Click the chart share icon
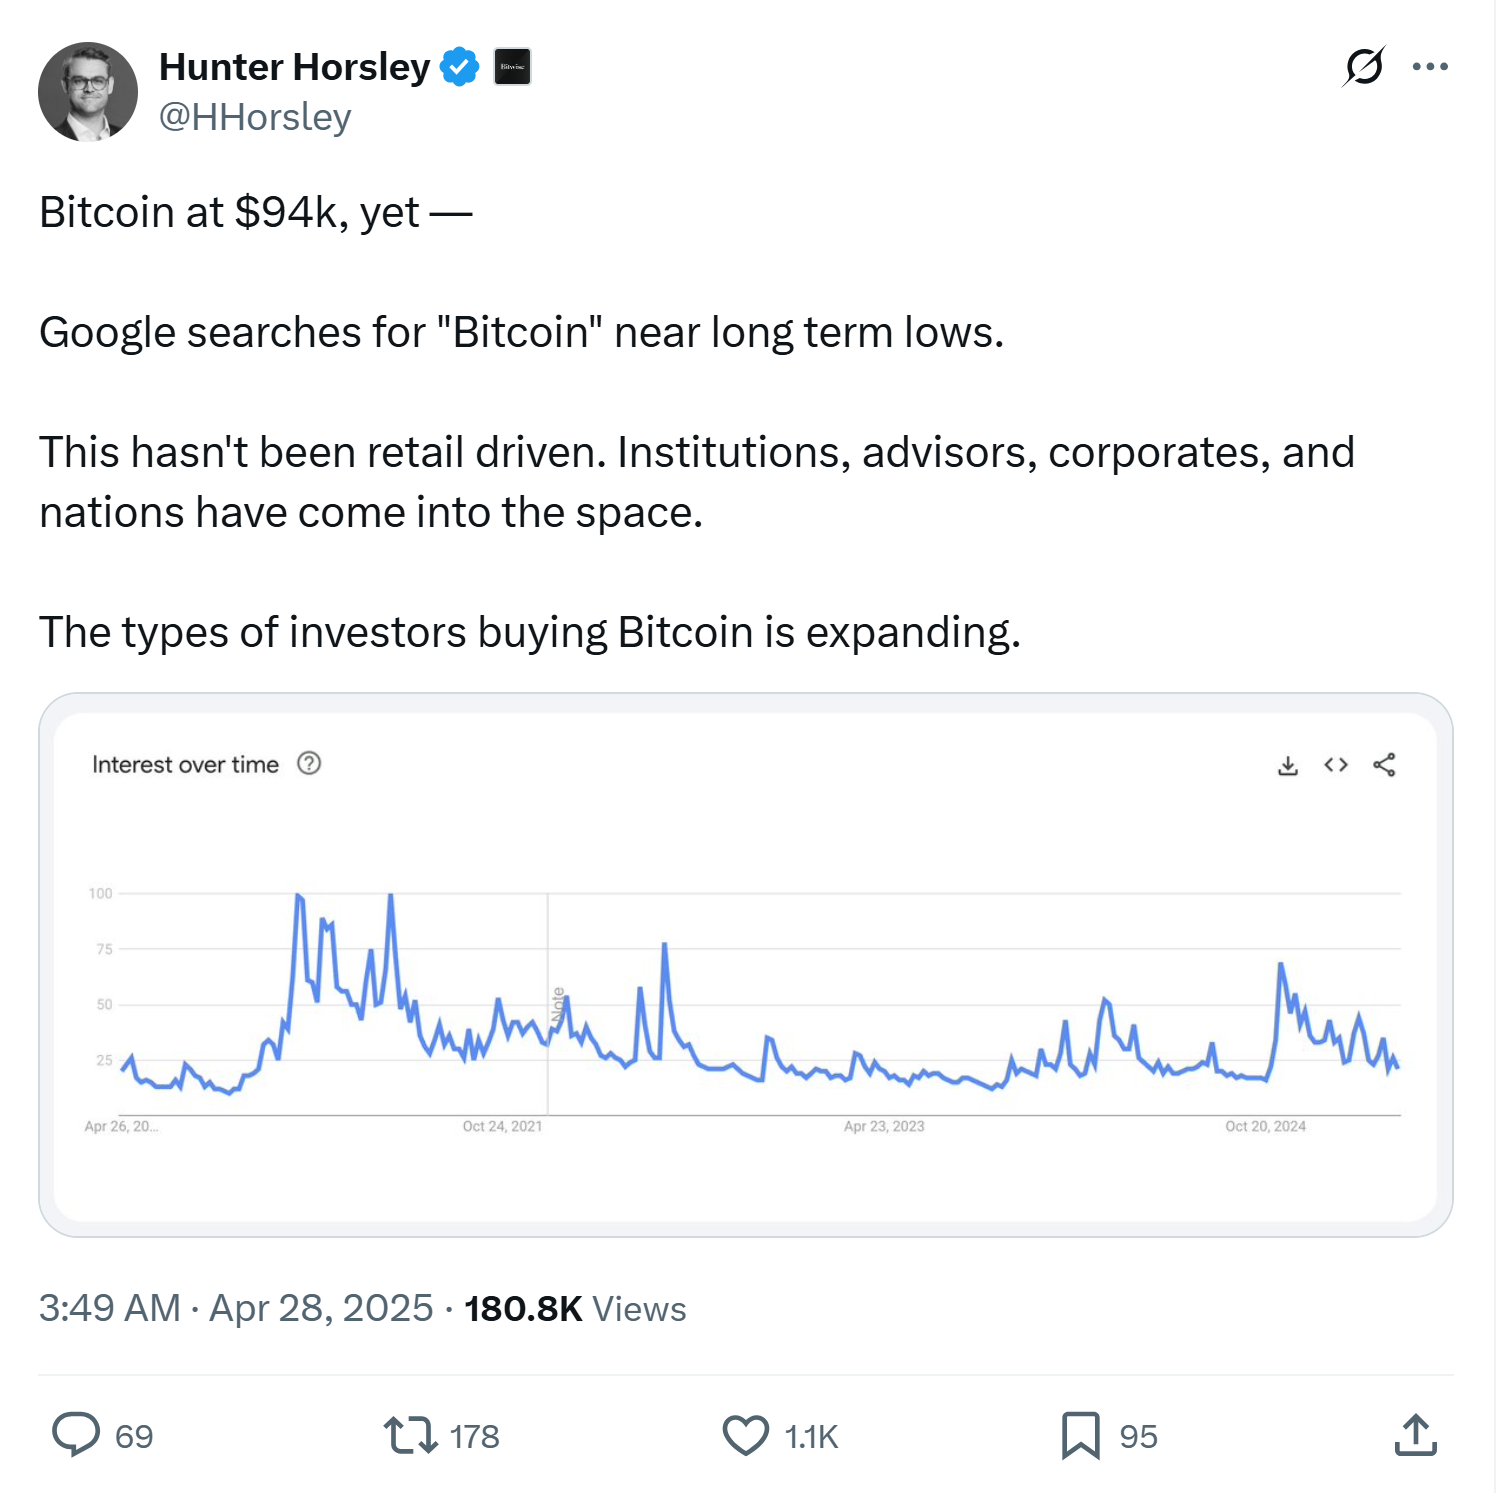Viewport: 1506px width, 1493px height. pos(1384,765)
